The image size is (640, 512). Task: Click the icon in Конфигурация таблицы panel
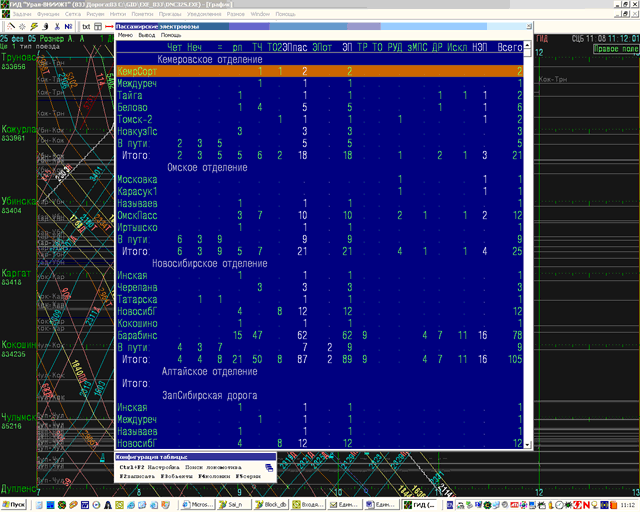click(270, 467)
